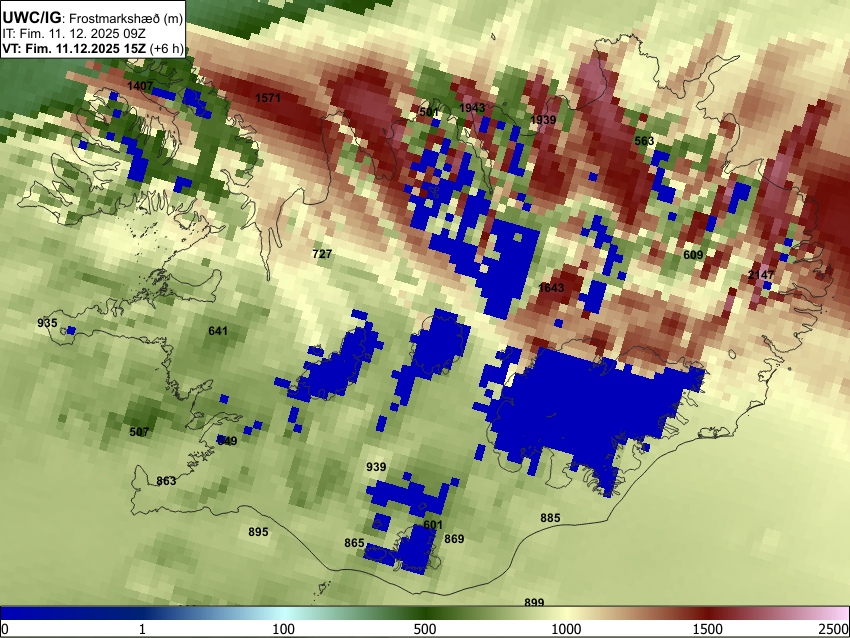This screenshot has width=850, height=638.
Task: Click the IT: Fim. 11. 12. 2025 09Z line
Action: [74, 34]
